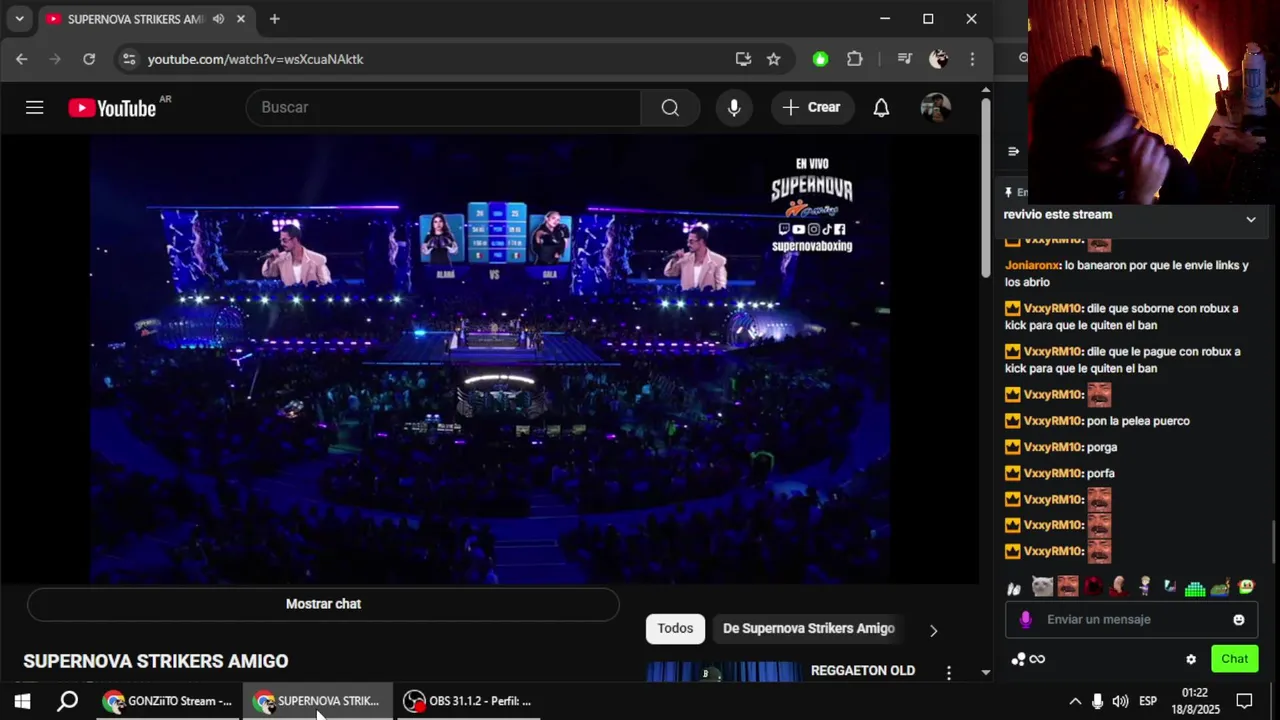Click 'SUPERNOVA STRIKERS AMIGO' video title
The height and width of the screenshot is (720, 1280).
(x=156, y=661)
